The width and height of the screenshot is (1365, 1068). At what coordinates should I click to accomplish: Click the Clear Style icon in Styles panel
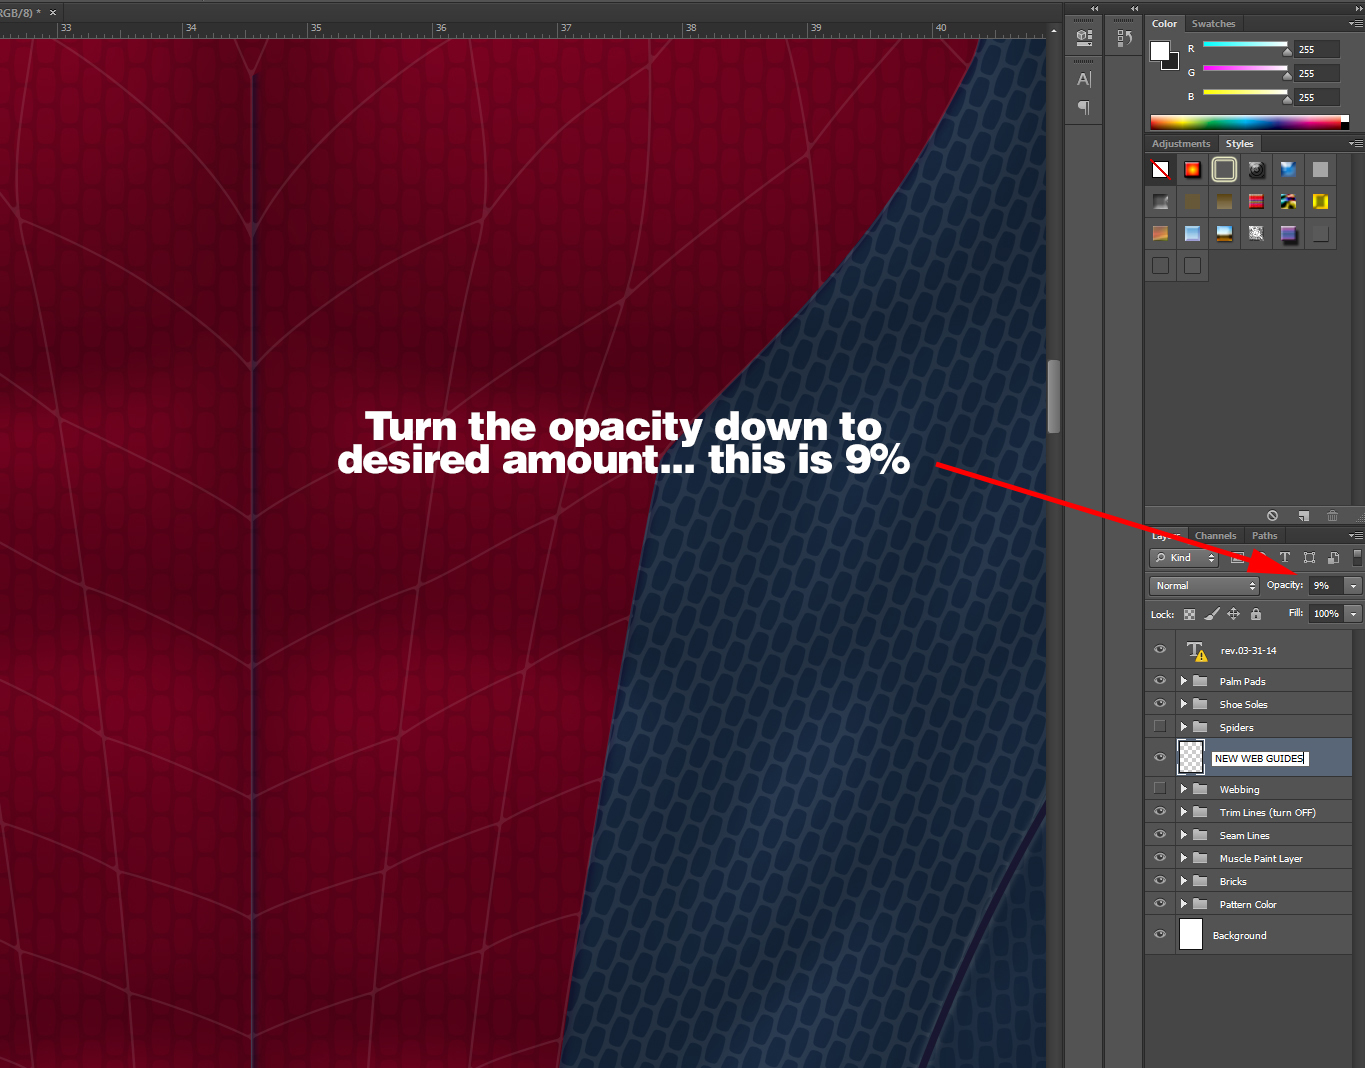[x=1272, y=516]
